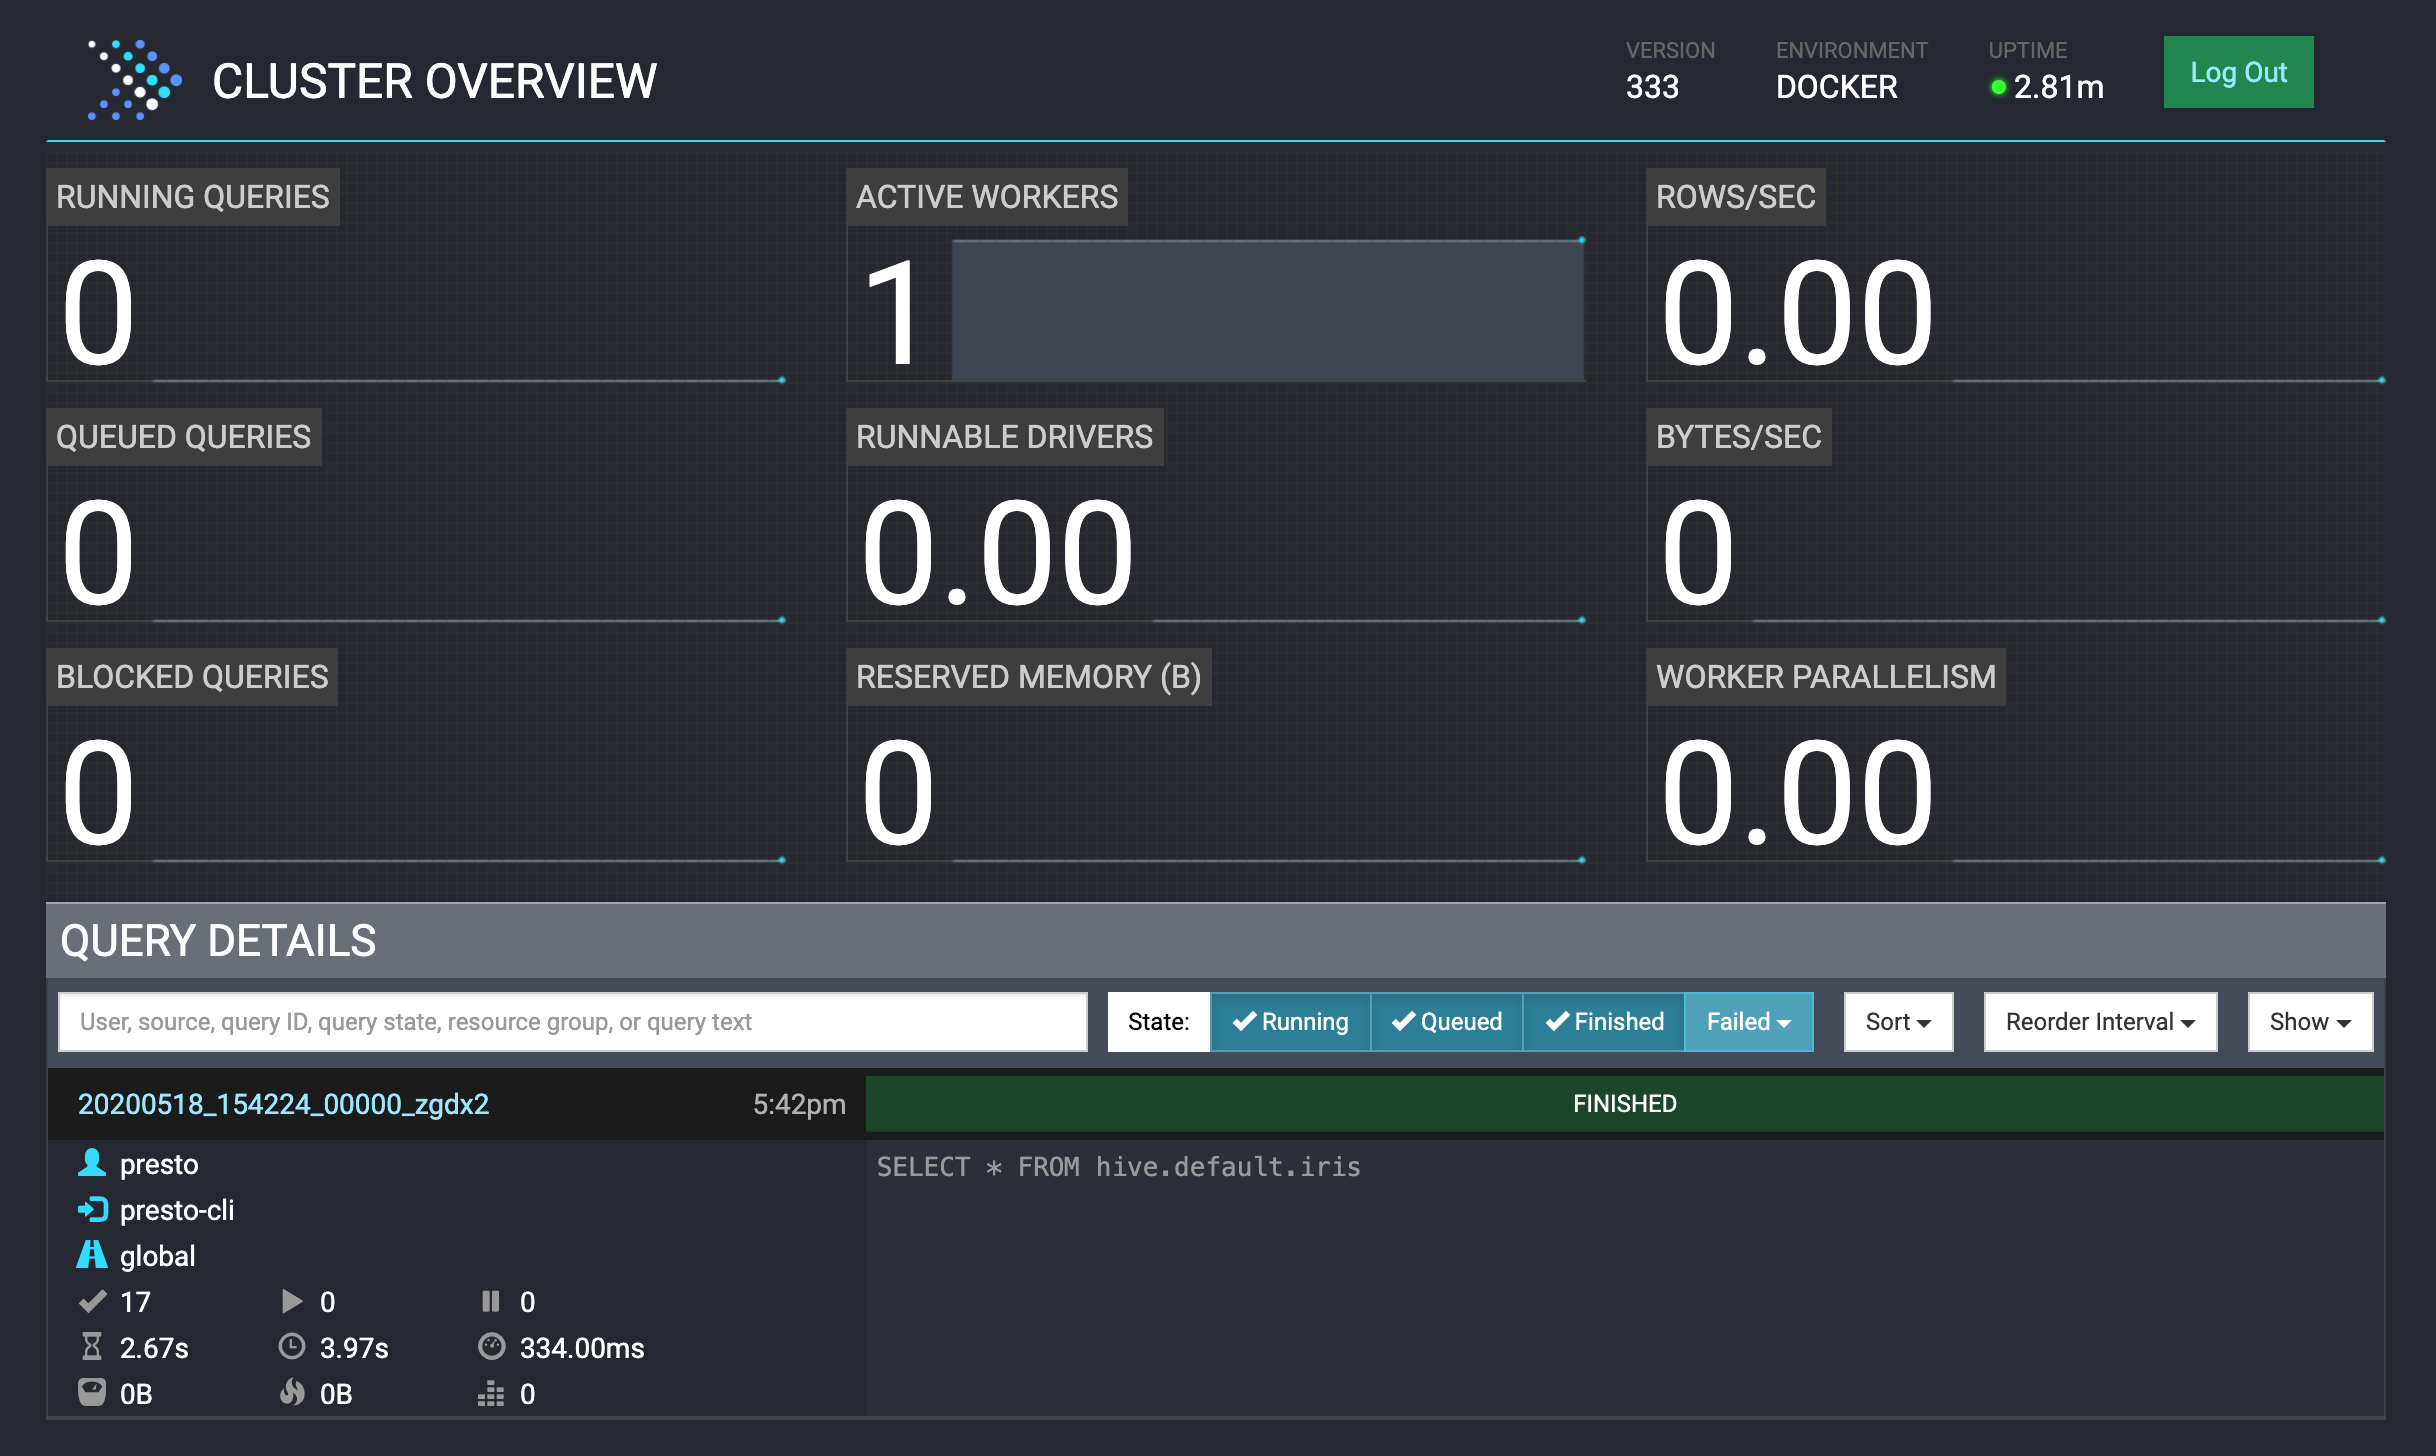Open the Sort dropdown
Image resolution: width=2436 pixels, height=1456 pixels.
[1897, 1021]
